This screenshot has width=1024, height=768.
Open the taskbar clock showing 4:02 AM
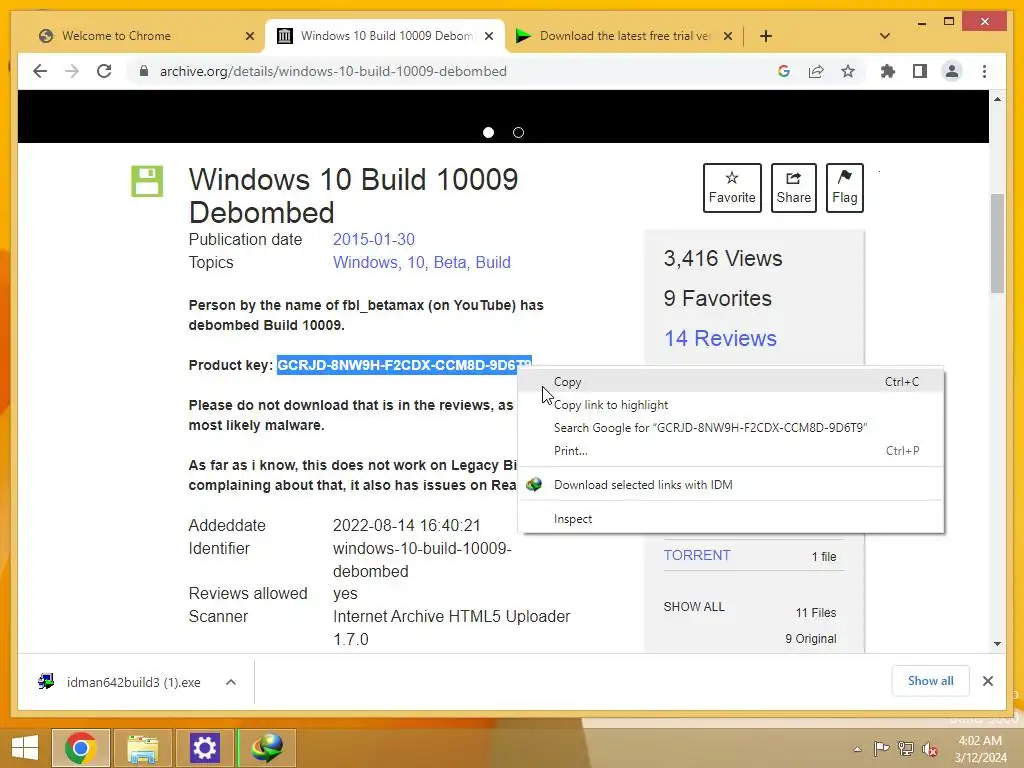(x=980, y=749)
